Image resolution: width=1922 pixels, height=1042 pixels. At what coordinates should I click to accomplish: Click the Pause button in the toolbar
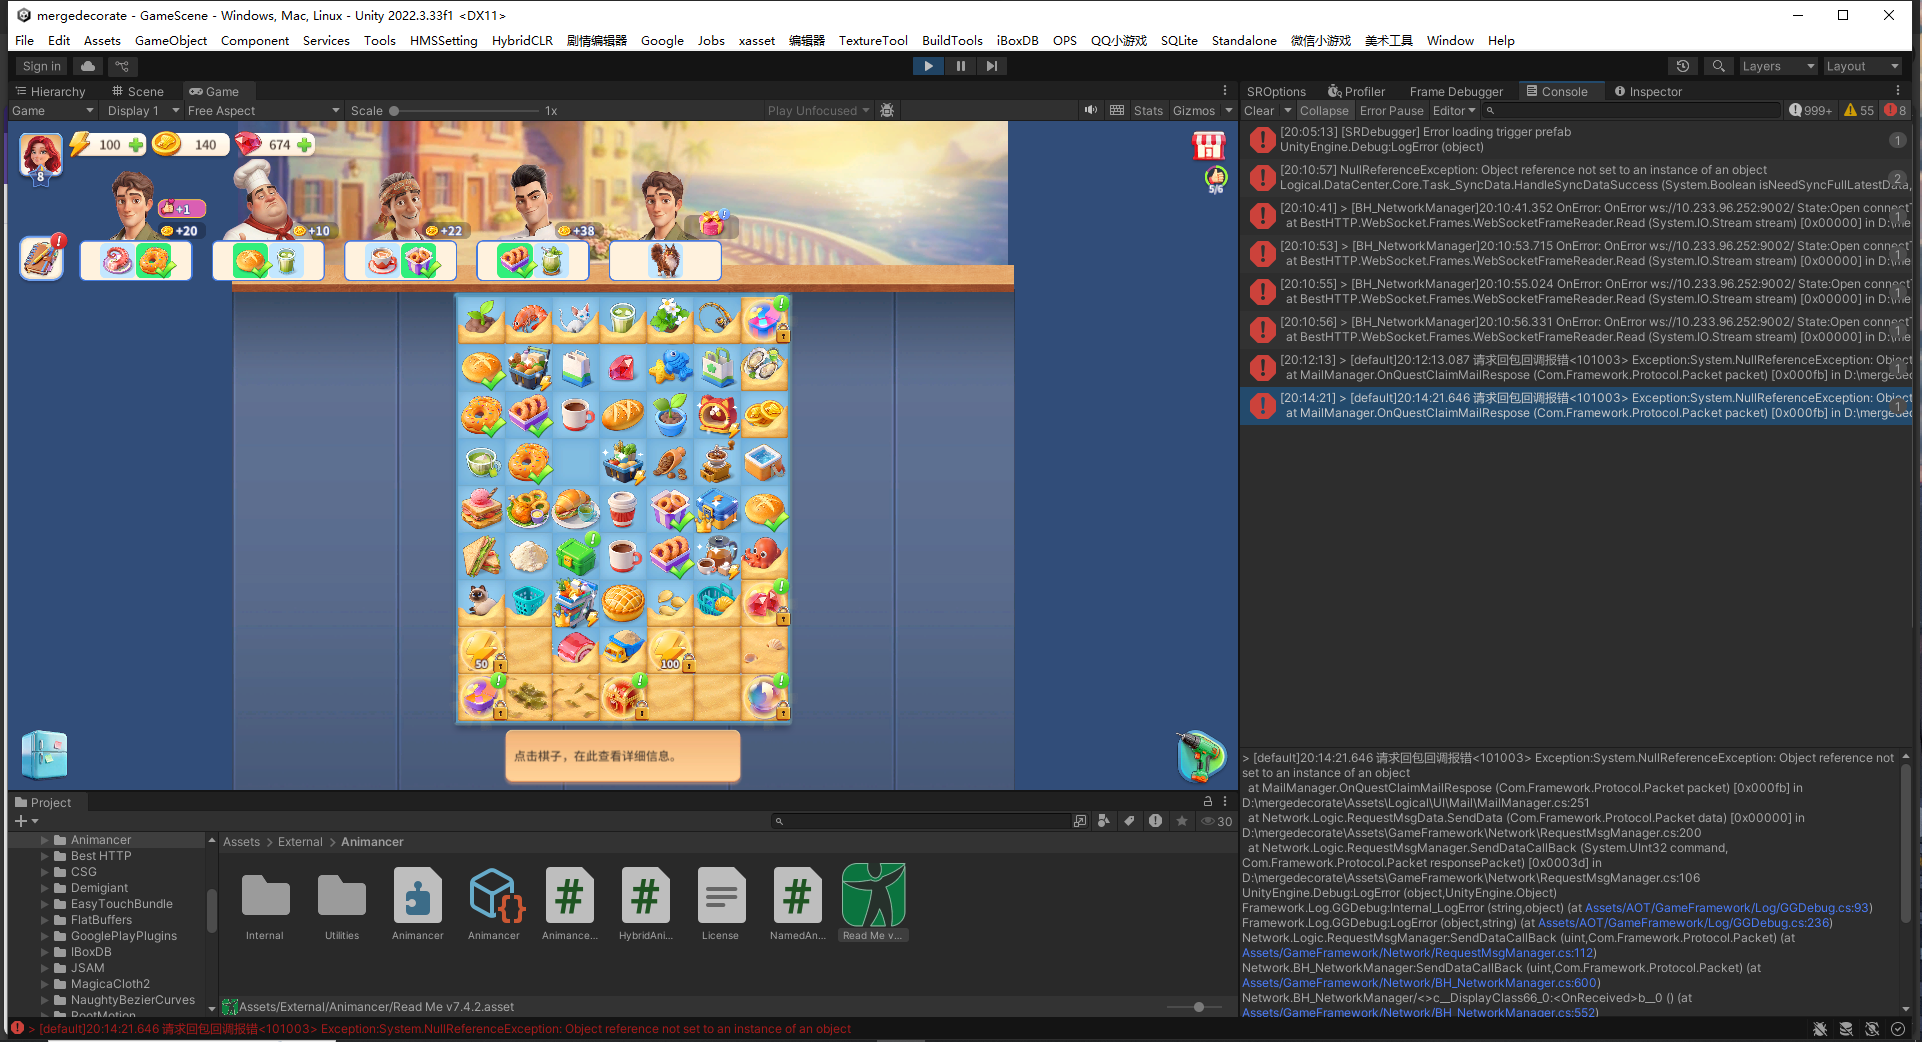[x=960, y=66]
